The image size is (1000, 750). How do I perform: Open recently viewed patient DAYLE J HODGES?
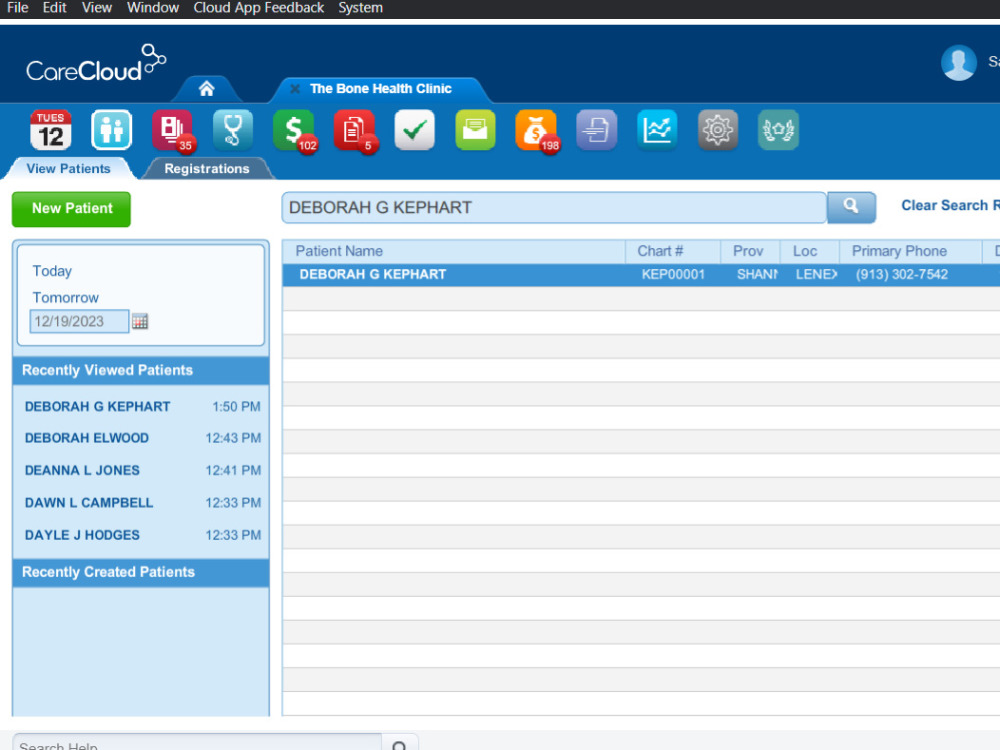click(82, 535)
